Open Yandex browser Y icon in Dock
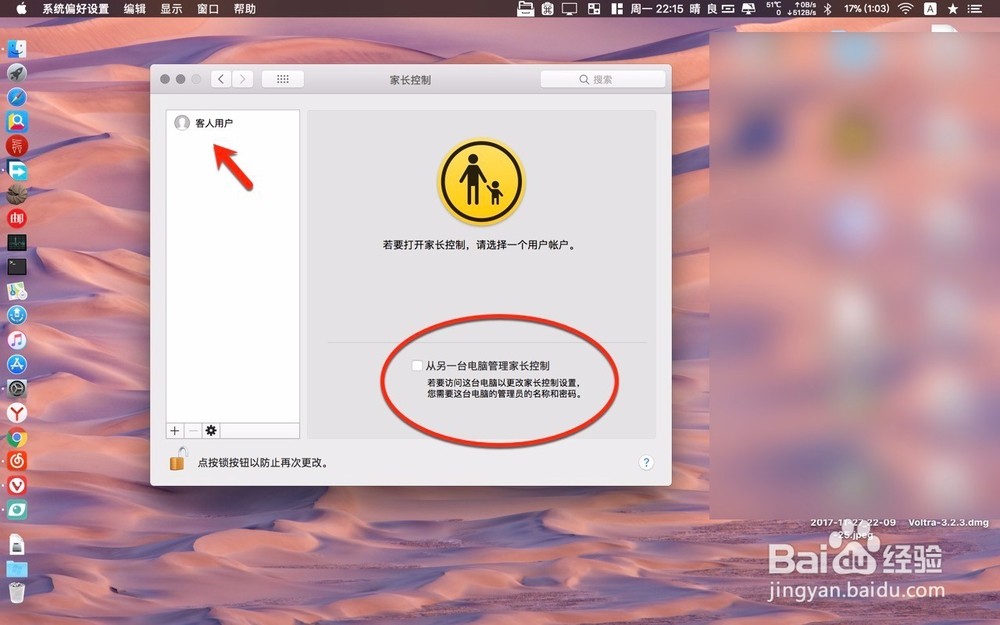 17,413
